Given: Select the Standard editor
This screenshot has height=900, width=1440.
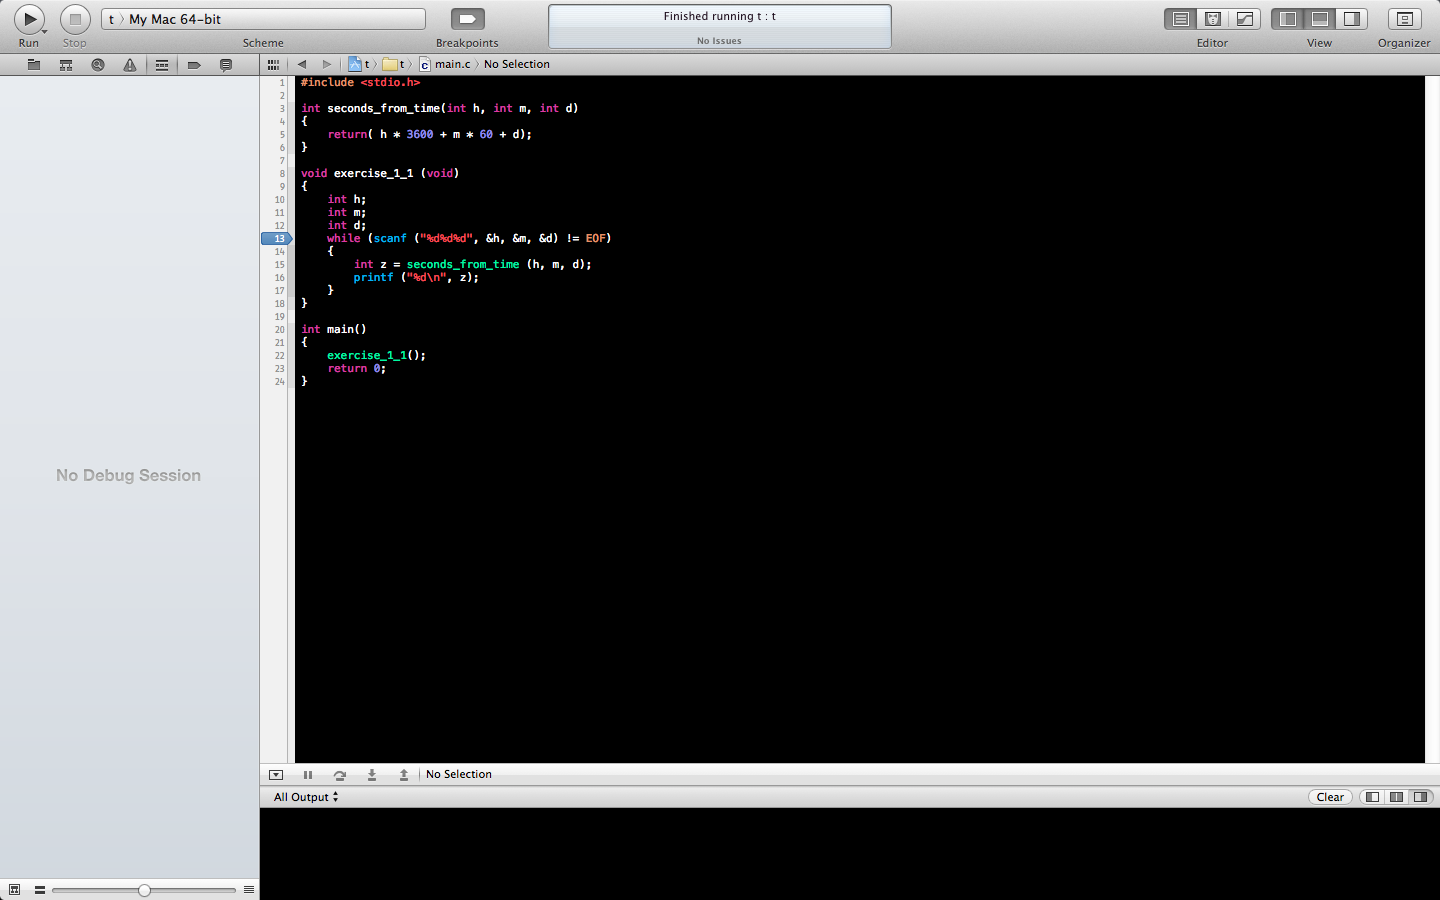Looking at the screenshot, I should [1181, 19].
